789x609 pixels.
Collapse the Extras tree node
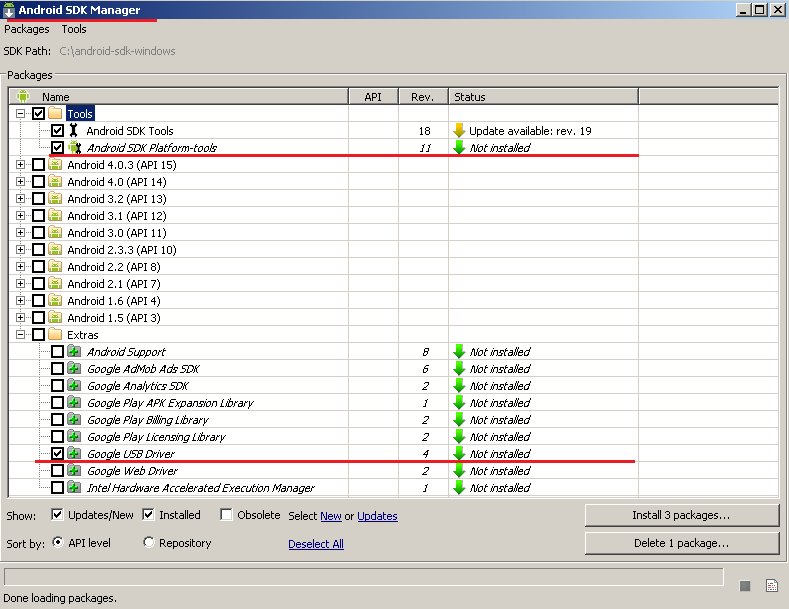click(20, 334)
